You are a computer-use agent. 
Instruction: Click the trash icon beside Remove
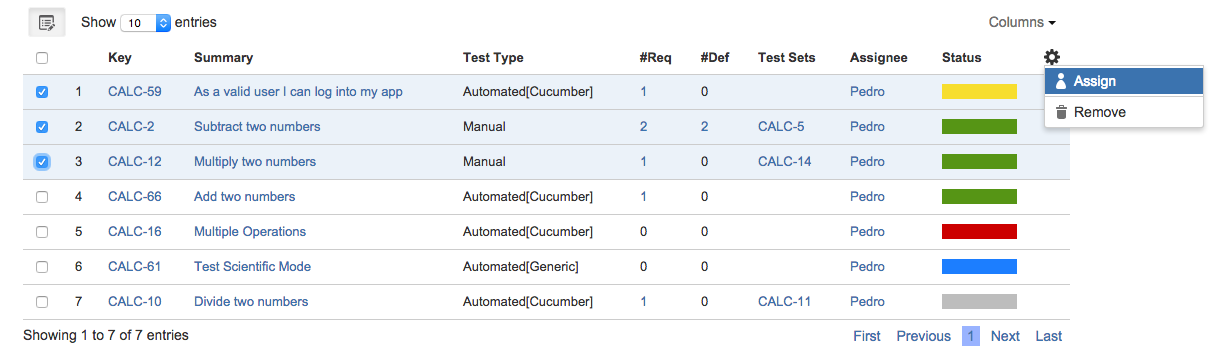(1061, 112)
